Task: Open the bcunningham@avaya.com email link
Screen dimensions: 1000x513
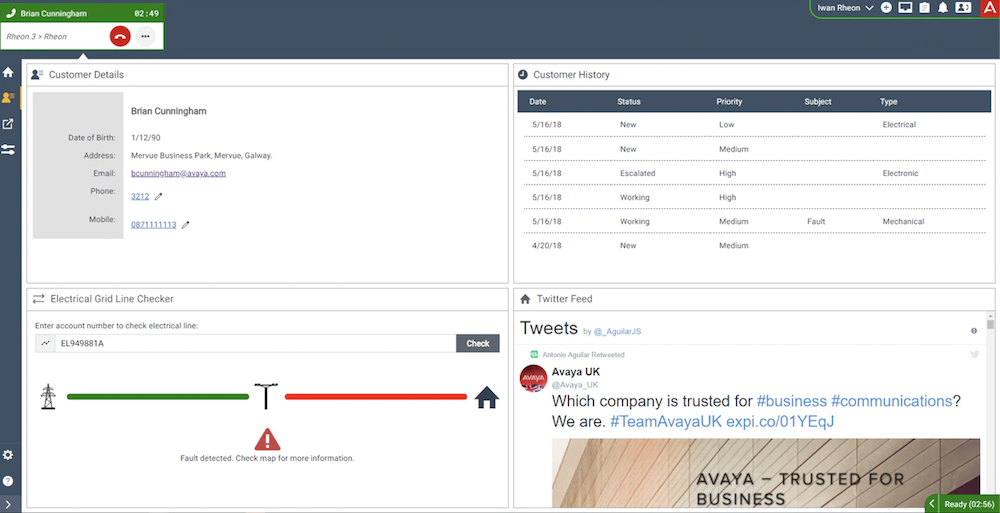Action: 179,173
